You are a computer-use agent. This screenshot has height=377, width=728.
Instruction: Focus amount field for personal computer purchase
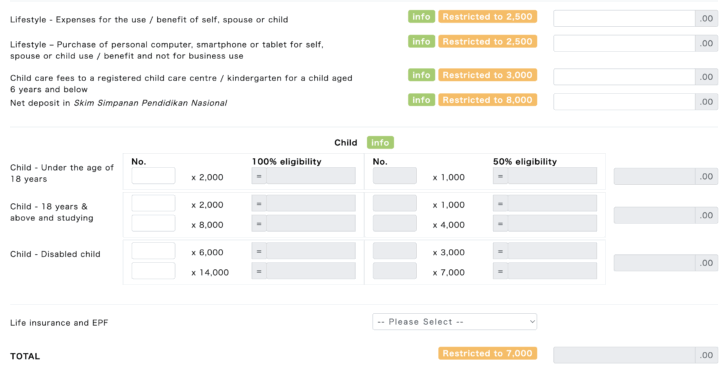(x=624, y=43)
